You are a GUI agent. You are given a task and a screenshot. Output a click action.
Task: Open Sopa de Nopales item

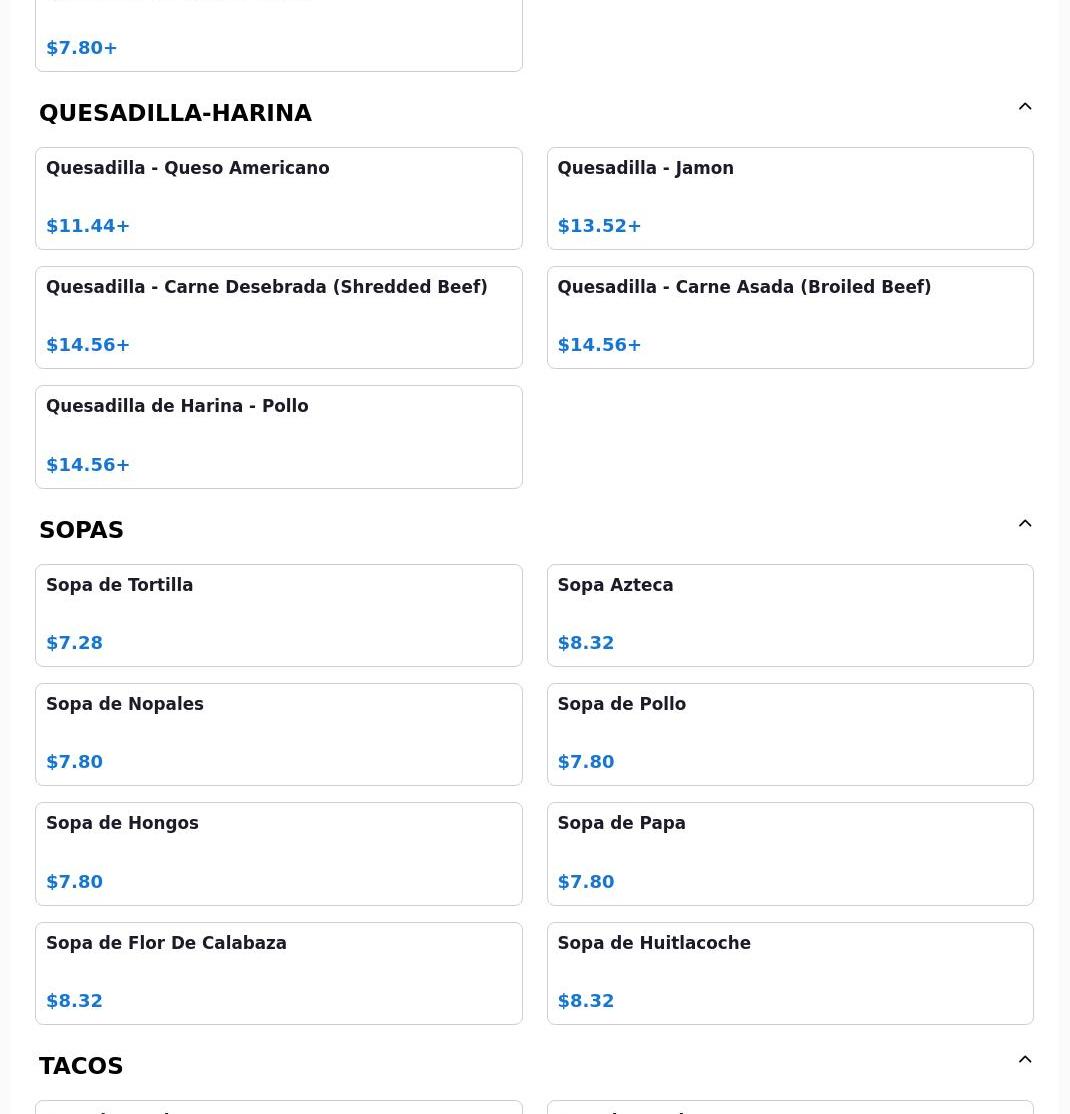pyautogui.click(x=279, y=735)
